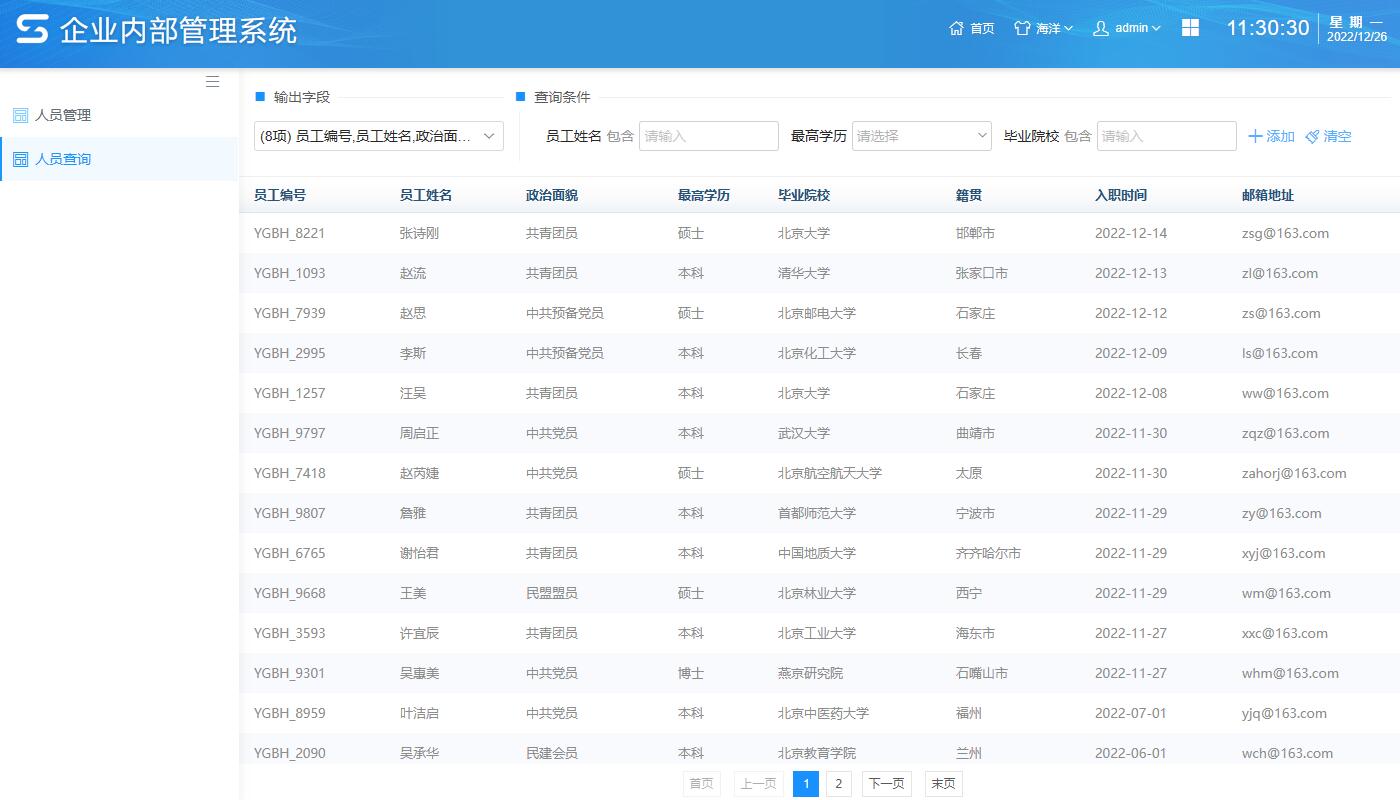
Task: Click the 毕业院校 input field
Action: coord(1166,135)
